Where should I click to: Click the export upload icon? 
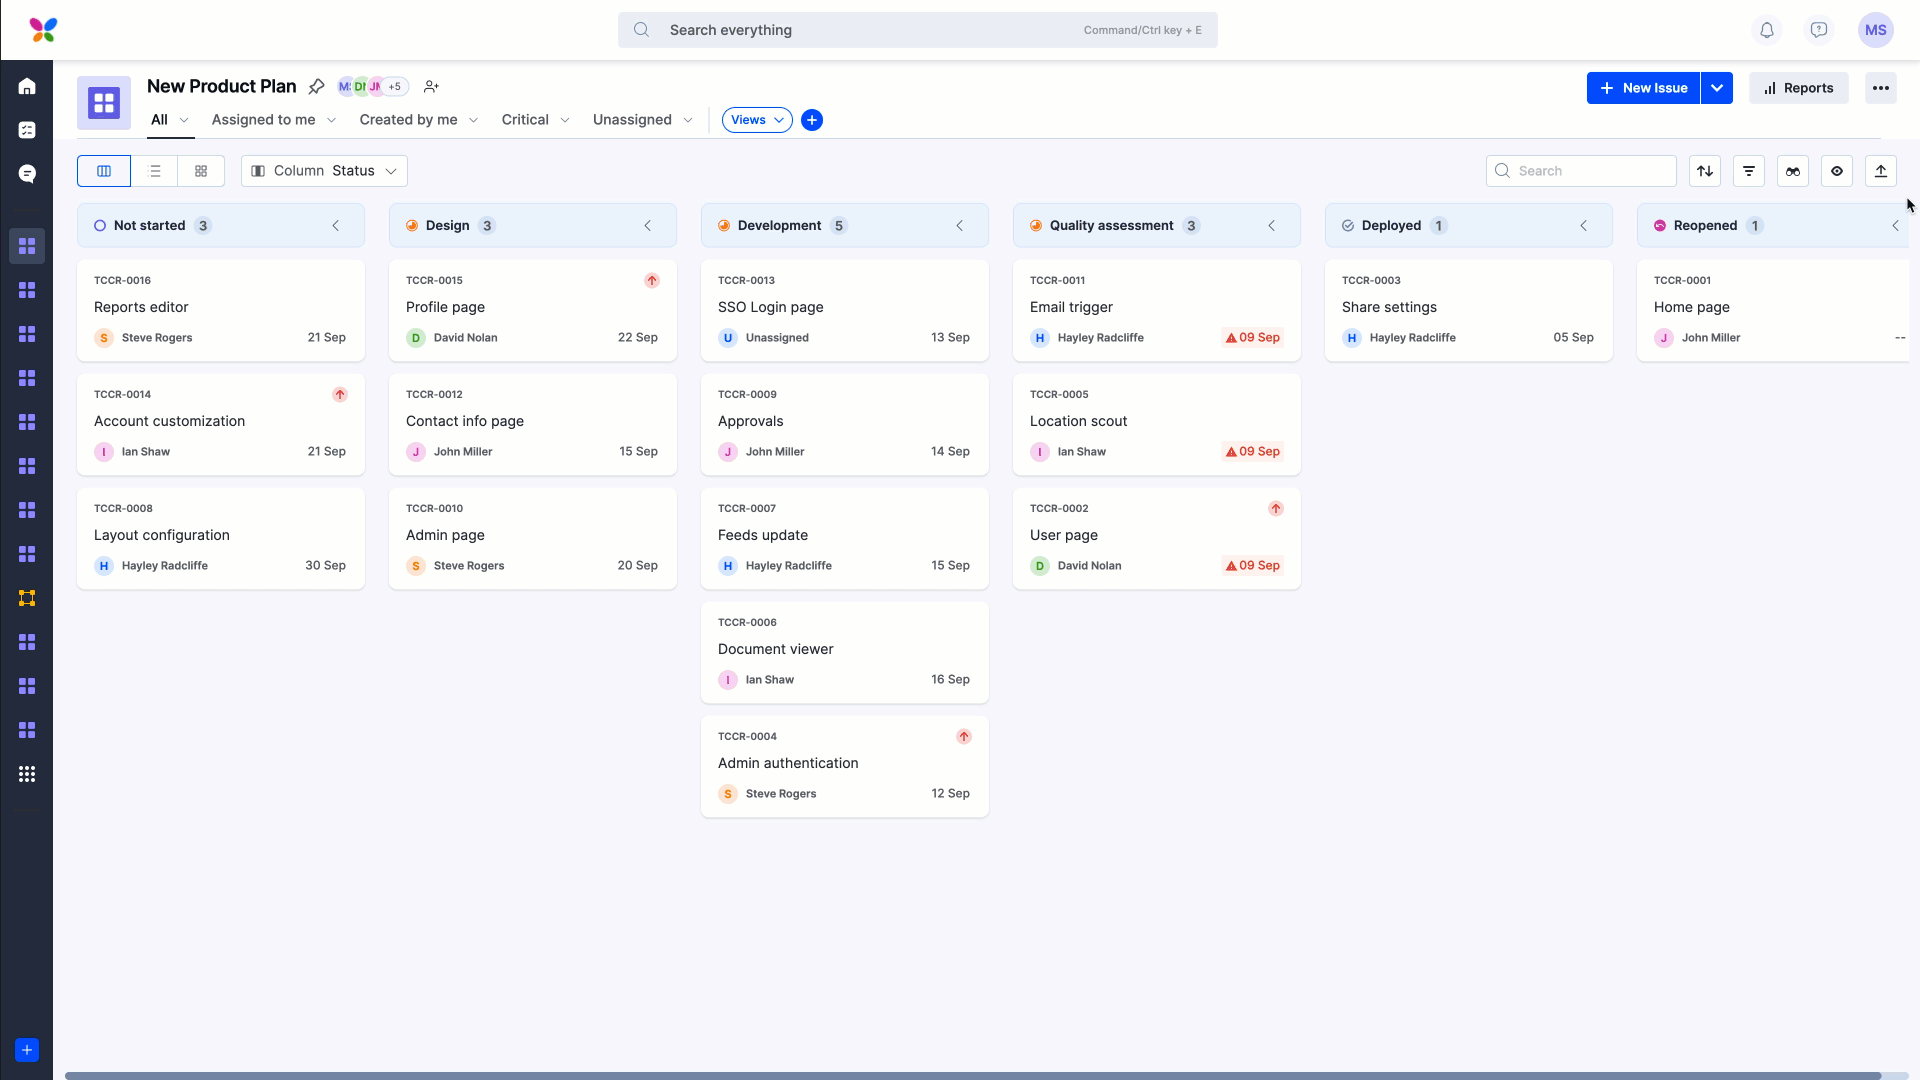pos(1881,171)
